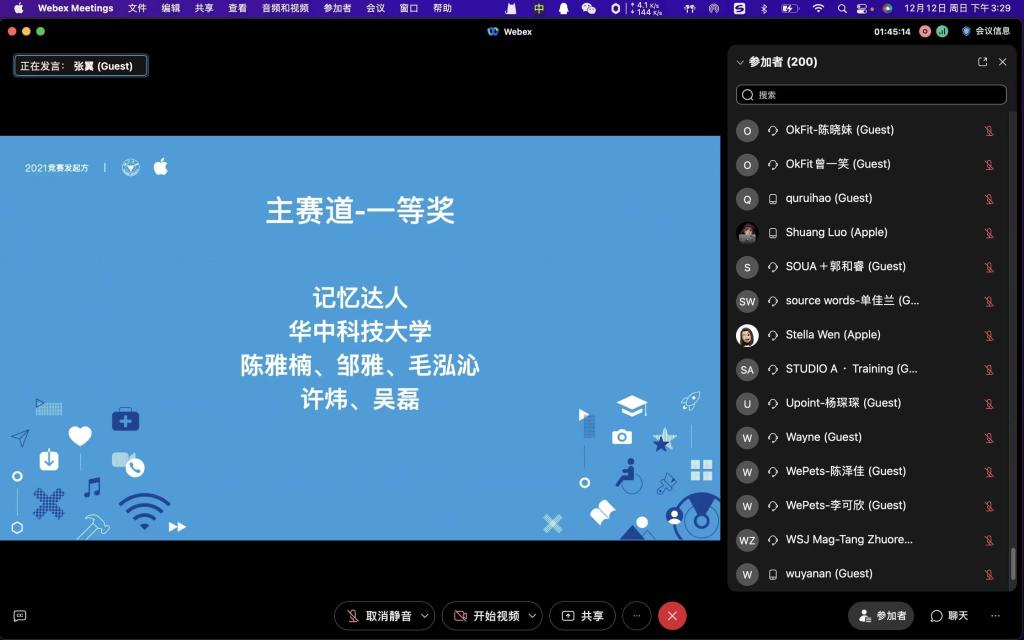Turn on camera with 开始视频 button
This screenshot has width=1024, height=640.
tap(485, 616)
